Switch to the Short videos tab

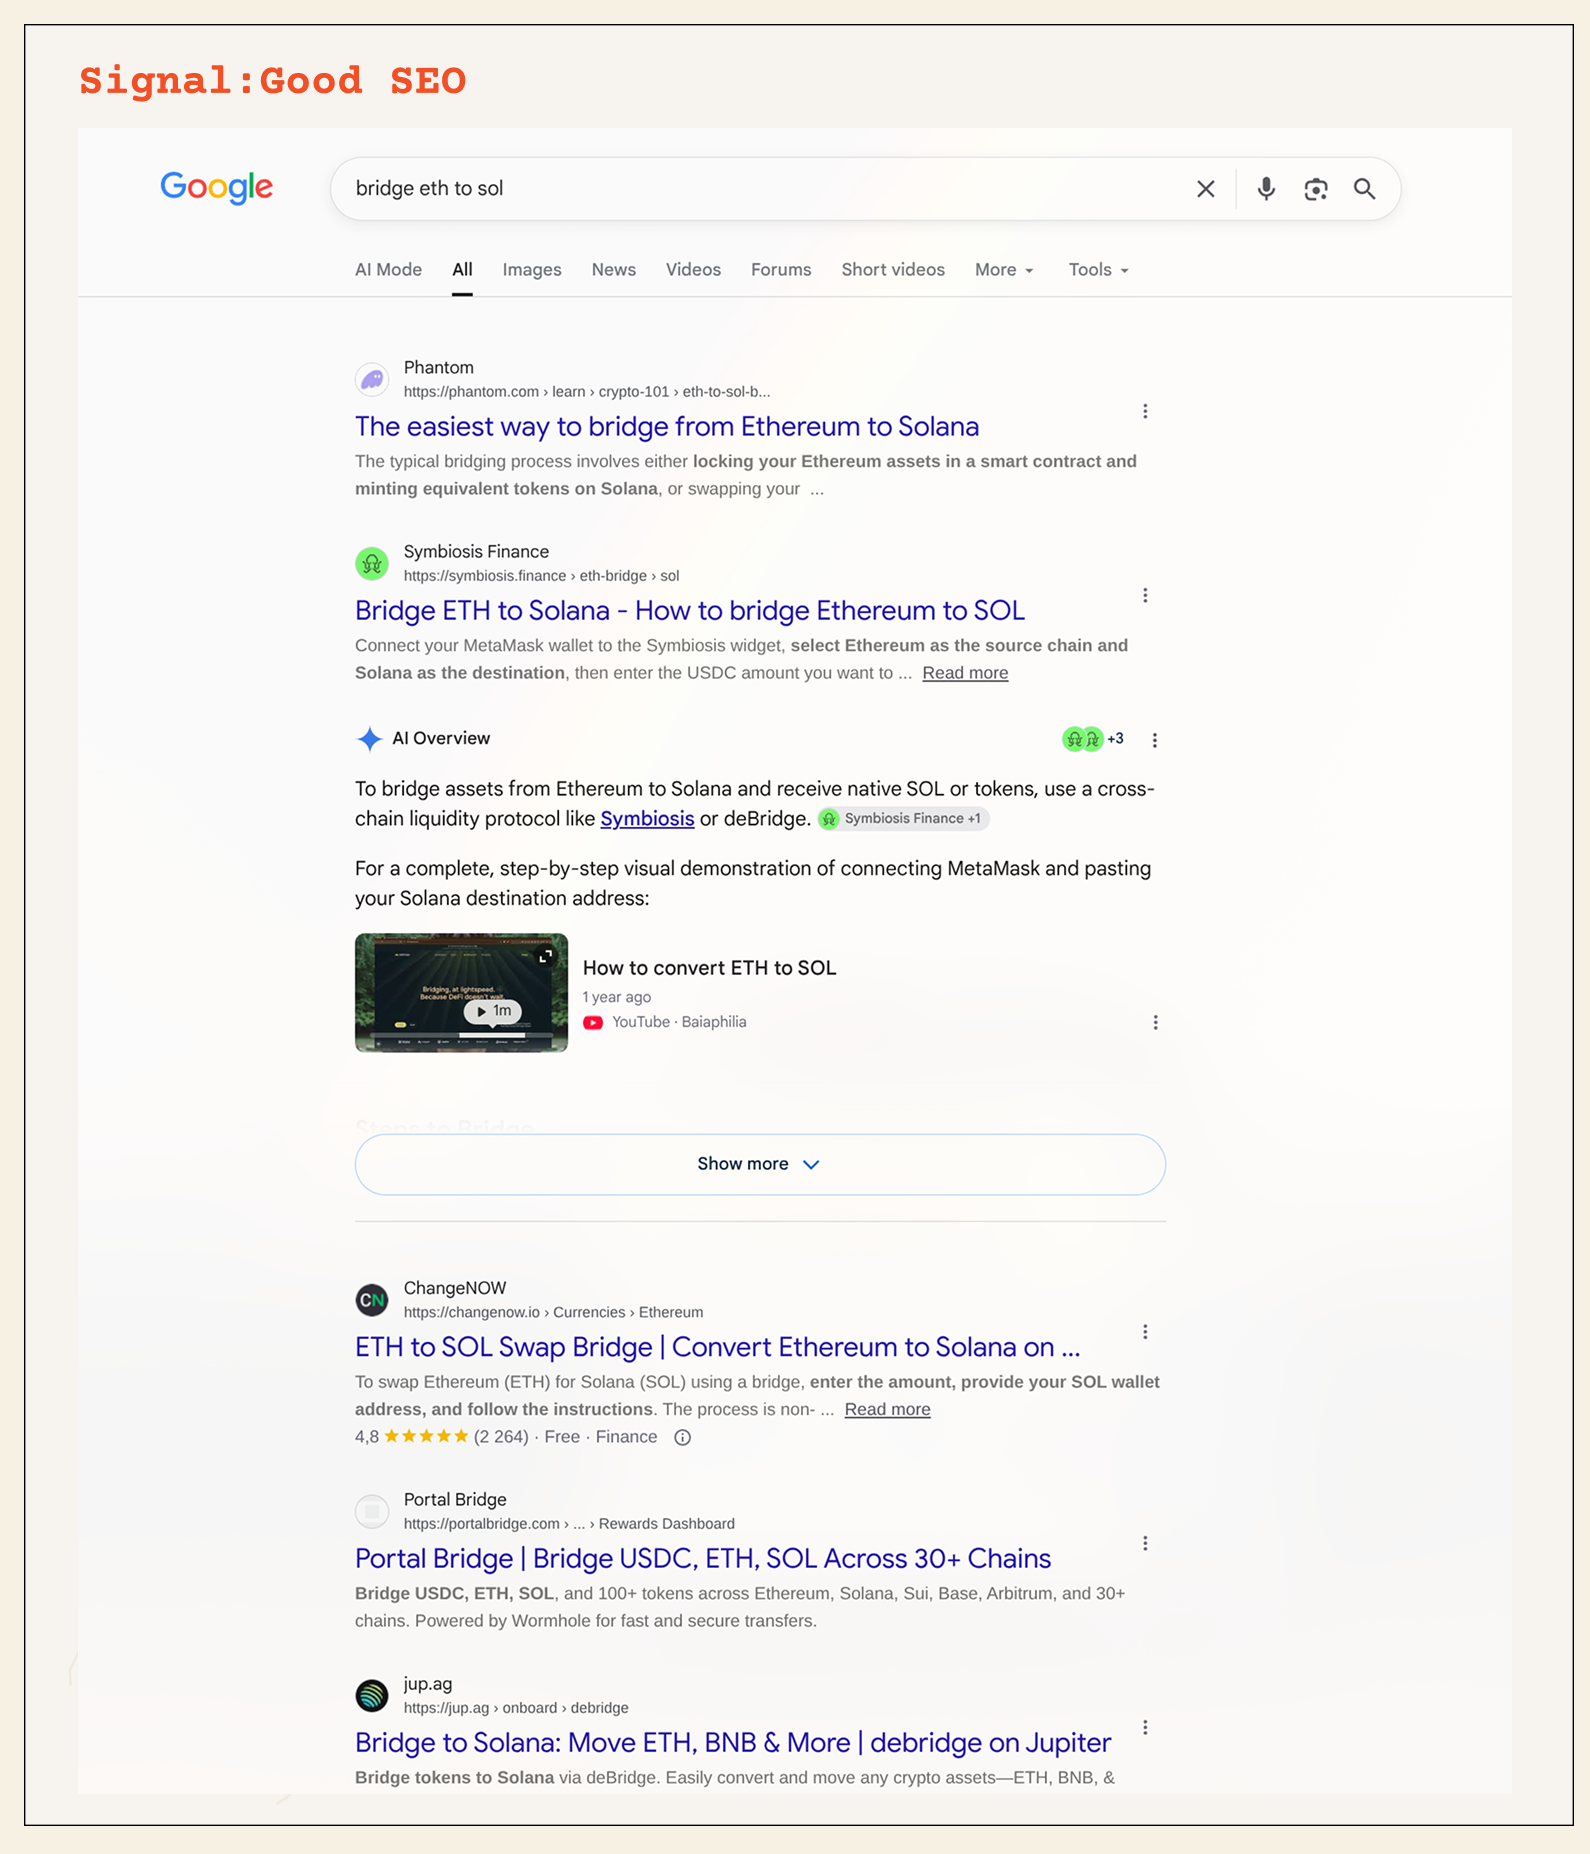point(893,270)
